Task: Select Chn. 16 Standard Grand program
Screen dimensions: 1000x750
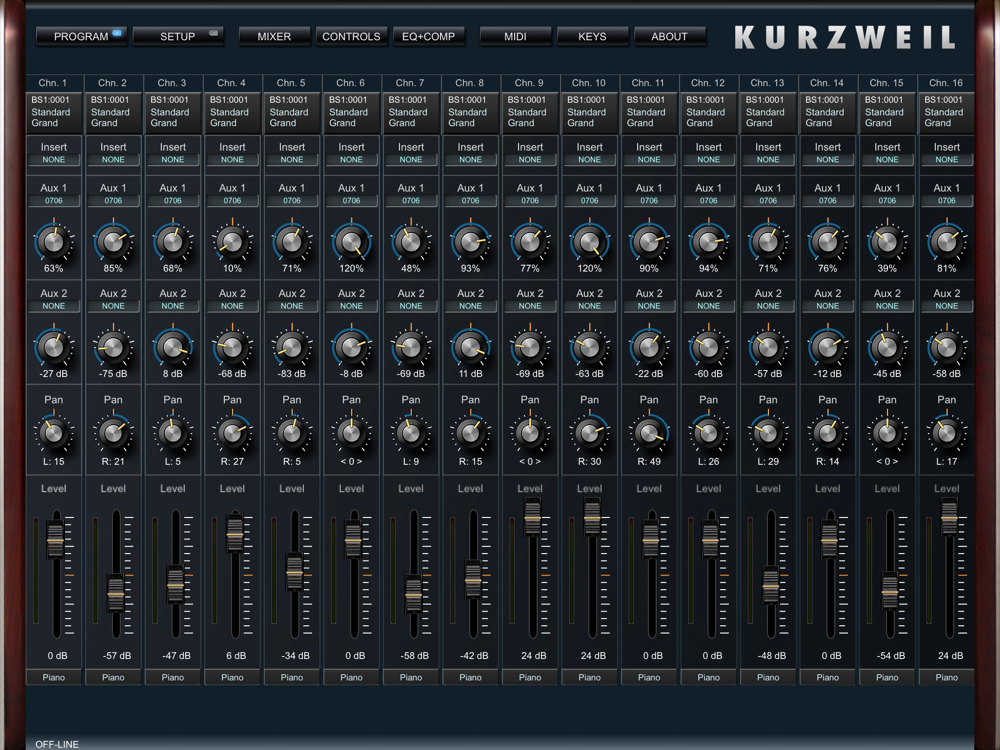Action: point(946,112)
